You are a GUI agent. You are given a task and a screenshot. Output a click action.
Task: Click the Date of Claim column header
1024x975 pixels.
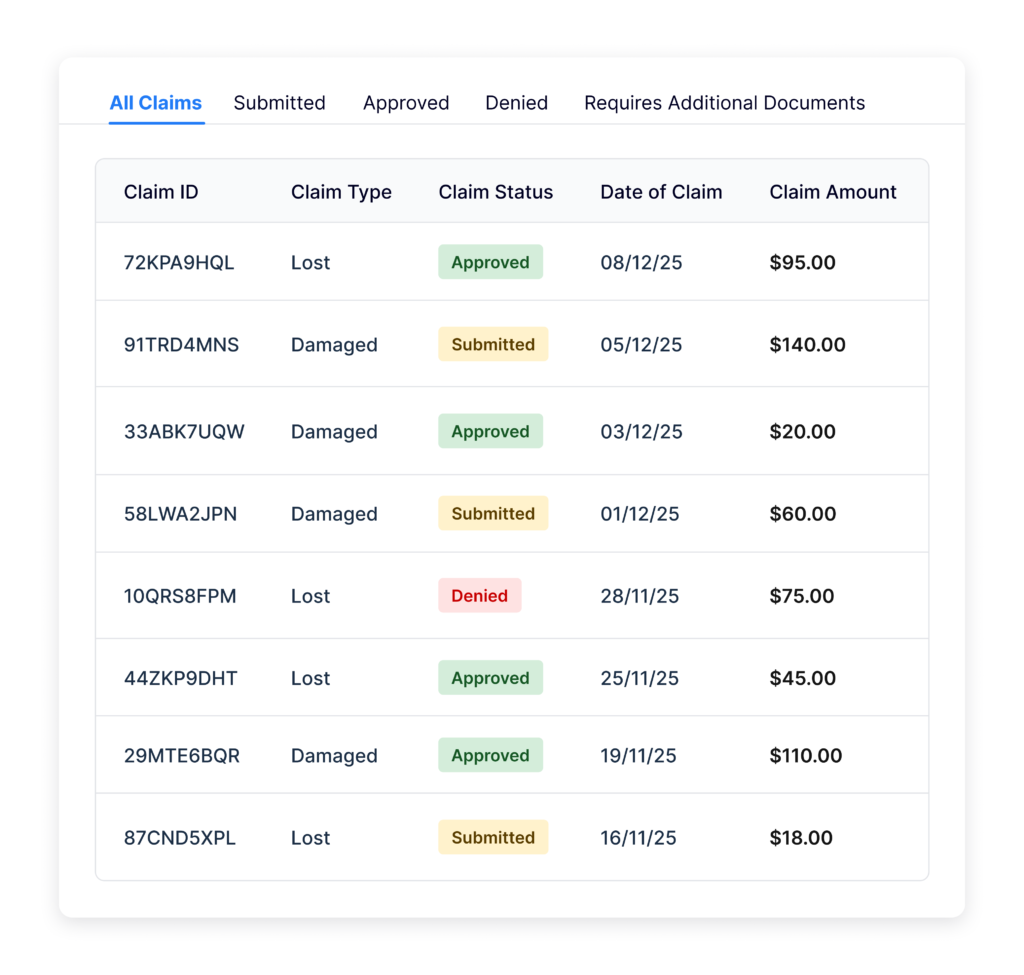(661, 192)
